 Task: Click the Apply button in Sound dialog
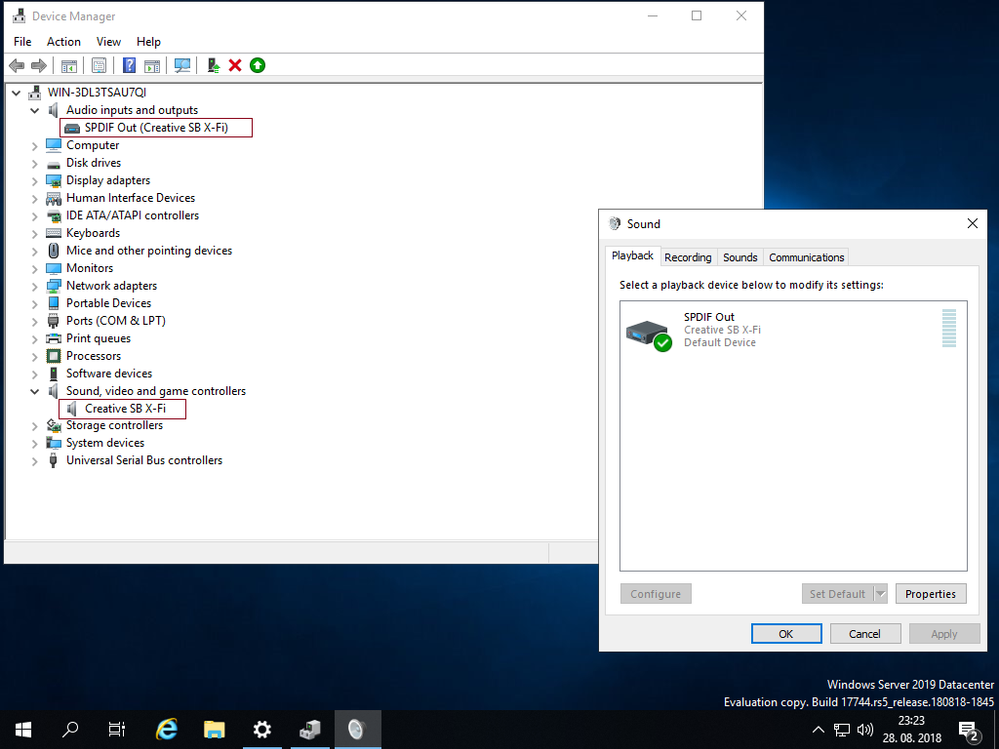(944, 634)
